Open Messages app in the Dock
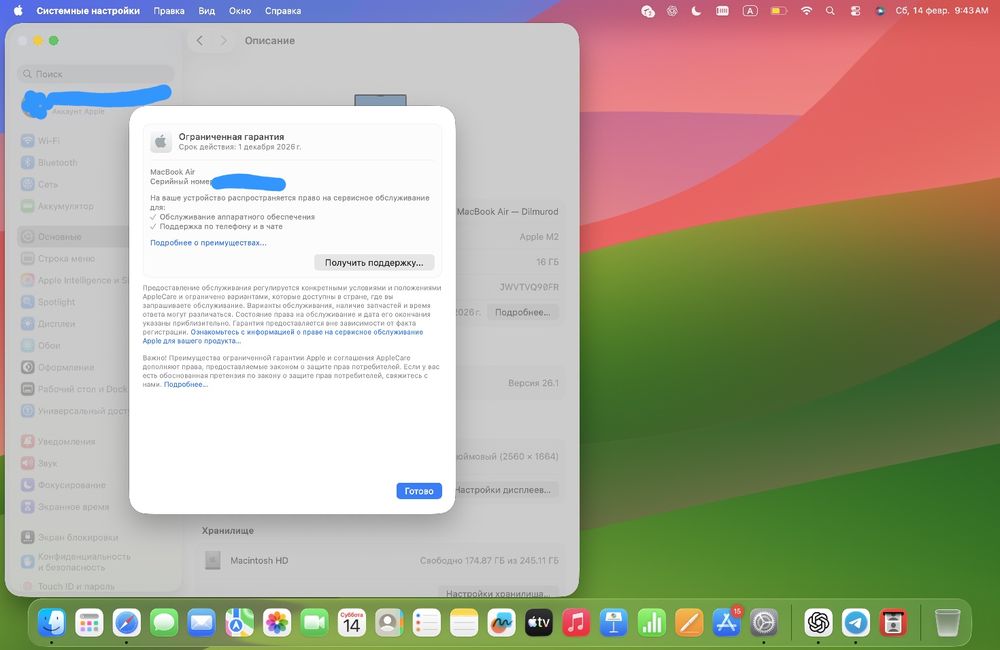Viewport: 1000px width, 650px height. (165, 622)
